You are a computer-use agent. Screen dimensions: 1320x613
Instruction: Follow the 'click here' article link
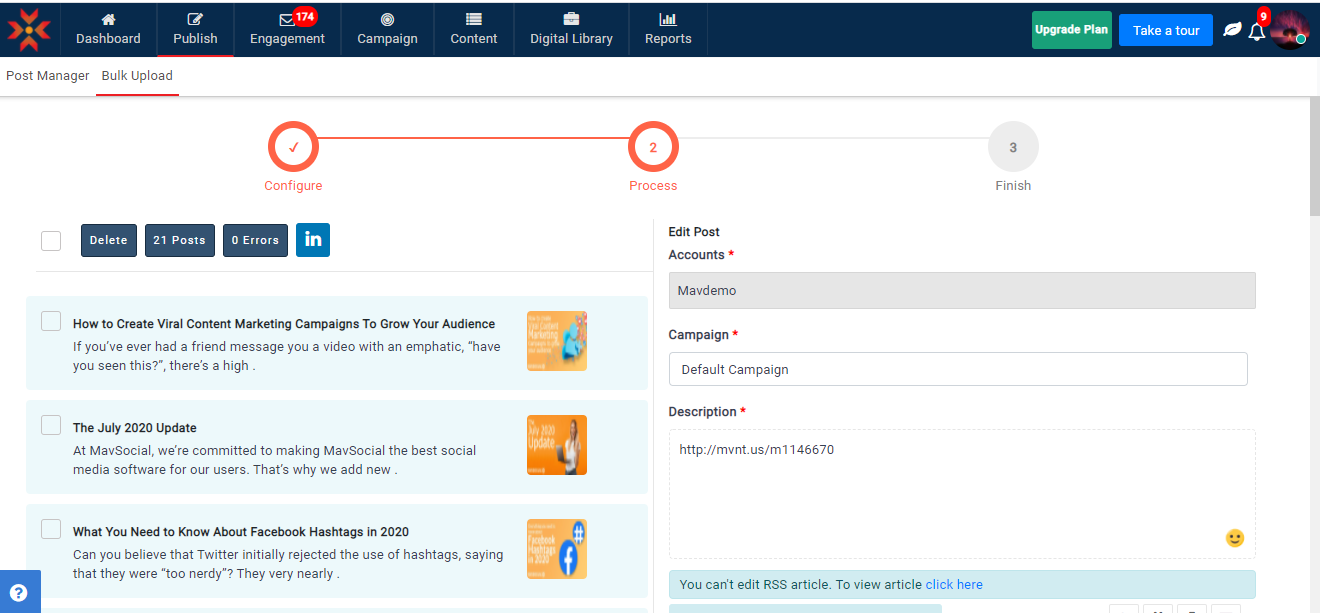click(x=953, y=585)
